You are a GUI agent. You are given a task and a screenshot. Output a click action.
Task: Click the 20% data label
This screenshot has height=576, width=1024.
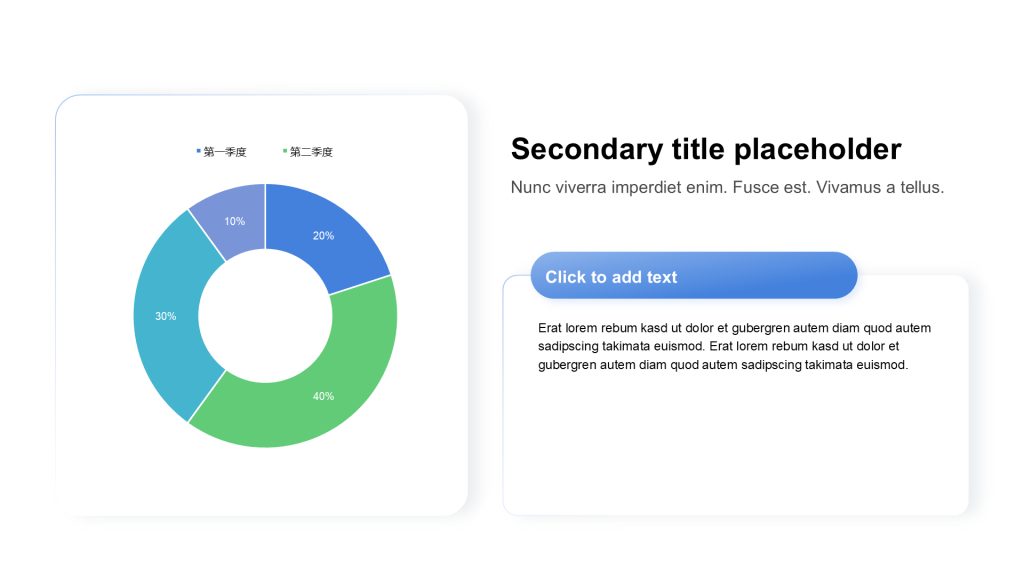tap(323, 236)
